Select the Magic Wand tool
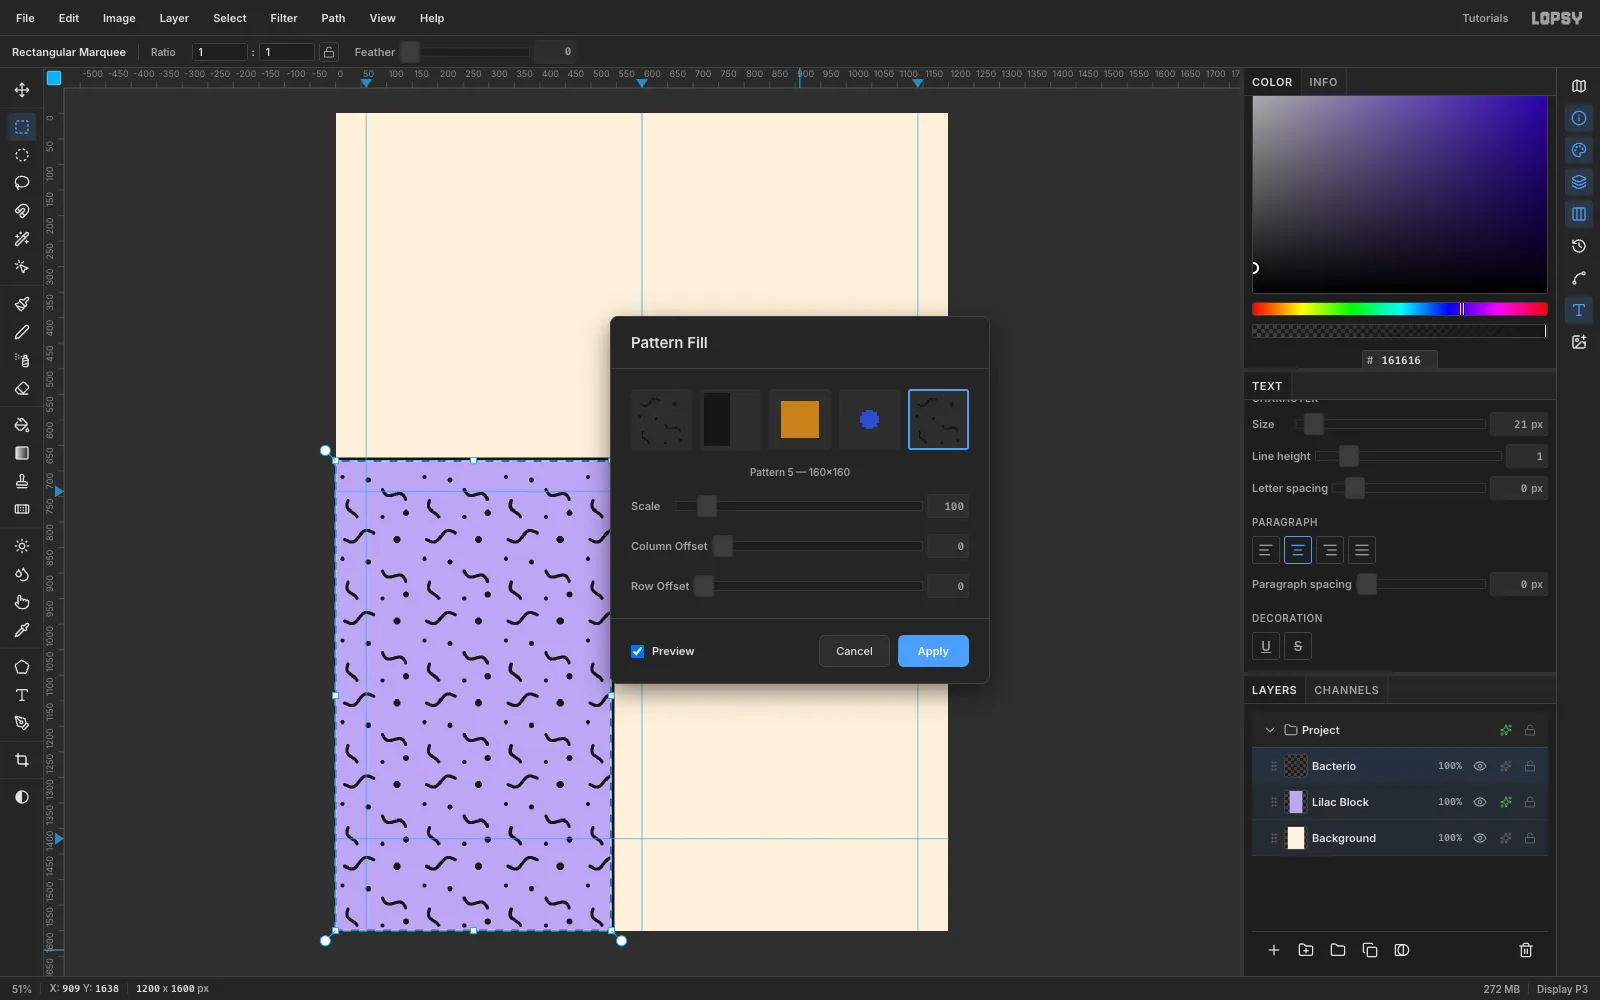 [22, 239]
